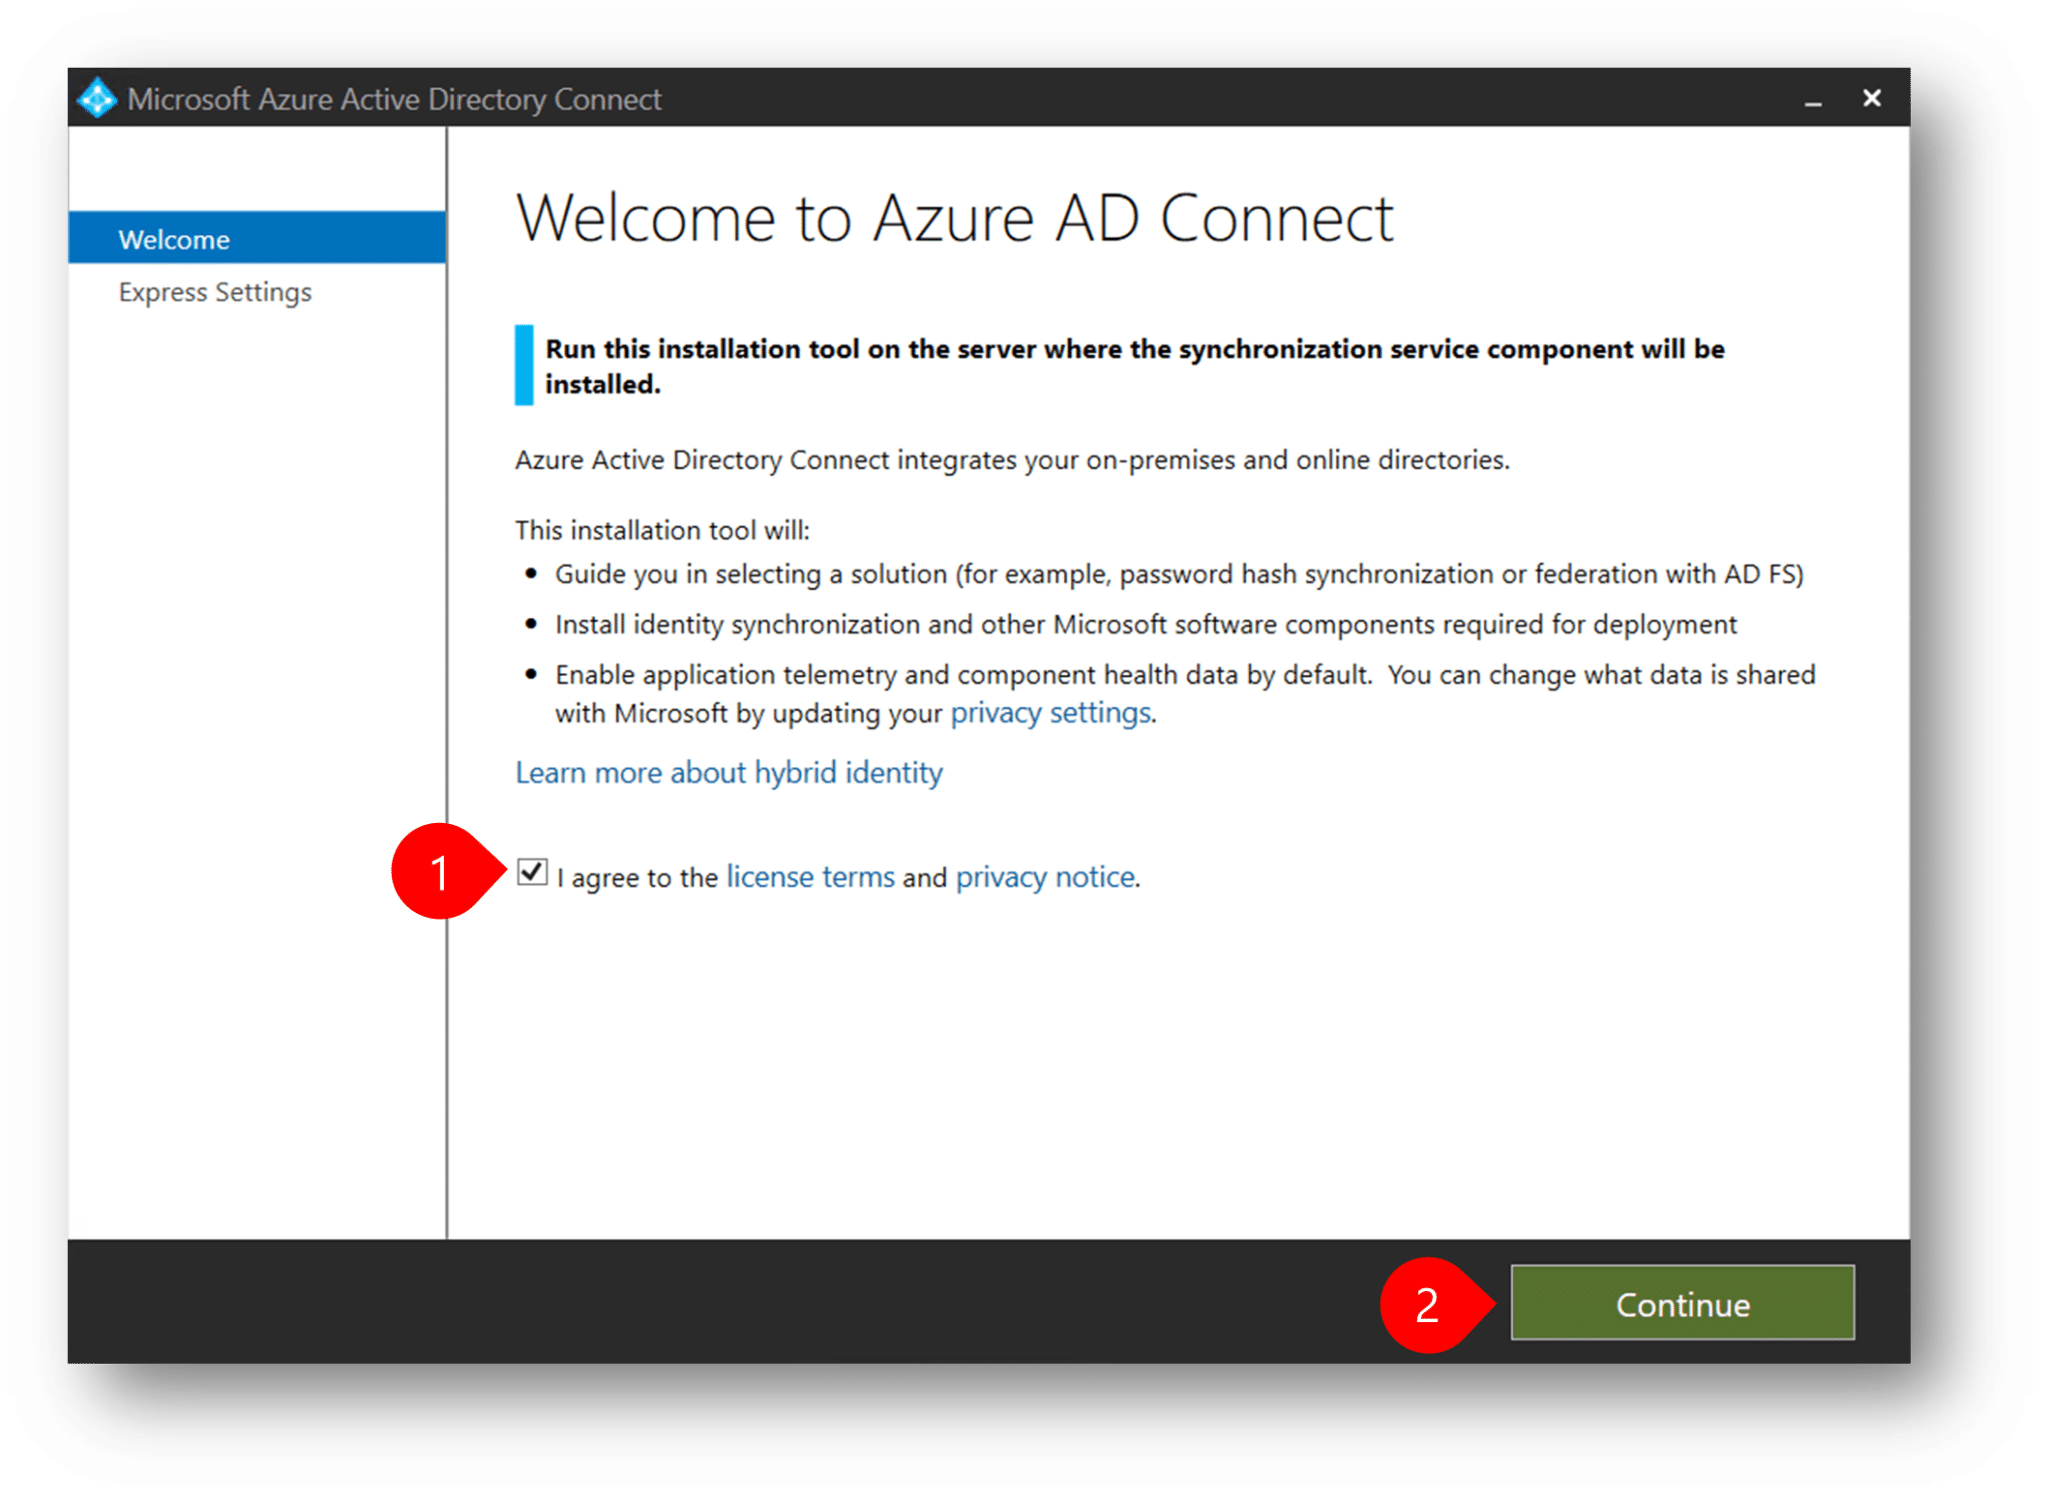Click the red number 1 callout marker

440,872
